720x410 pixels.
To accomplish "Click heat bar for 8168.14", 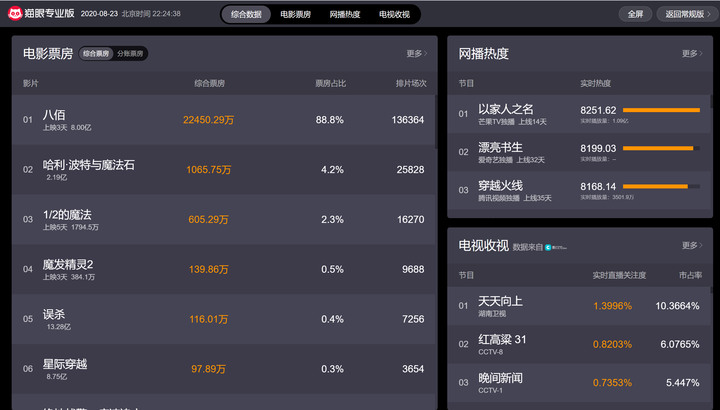I will 662,186.
